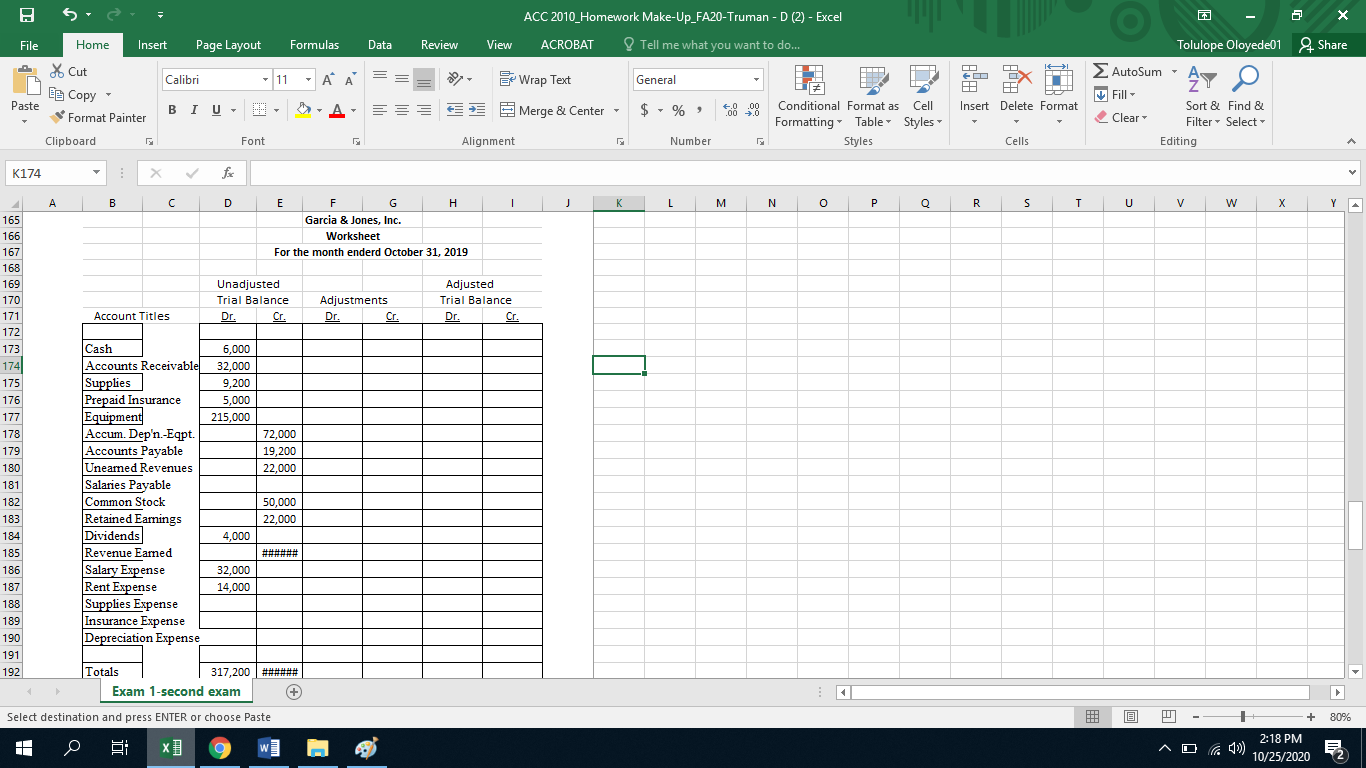Expand the AutoSum dropdown arrow
The width and height of the screenshot is (1366, 768).
click(1174, 72)
